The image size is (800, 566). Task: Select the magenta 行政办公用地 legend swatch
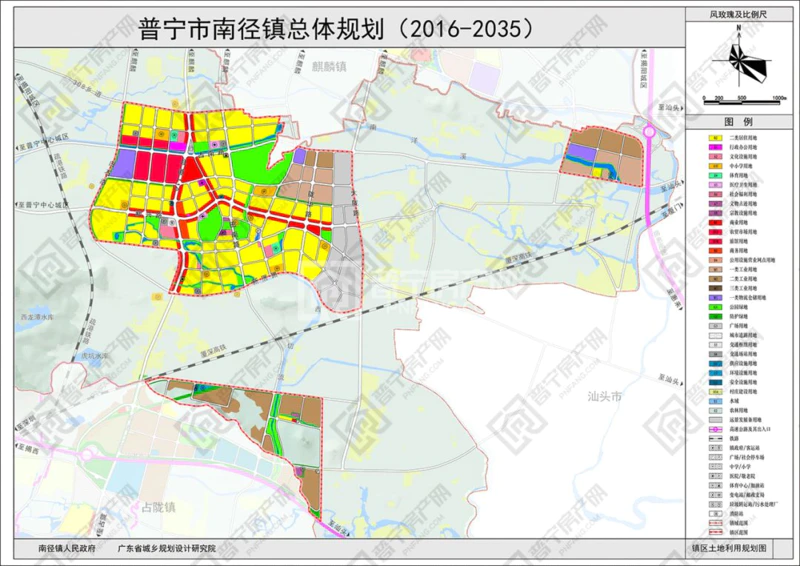click(x=715, y=146)
